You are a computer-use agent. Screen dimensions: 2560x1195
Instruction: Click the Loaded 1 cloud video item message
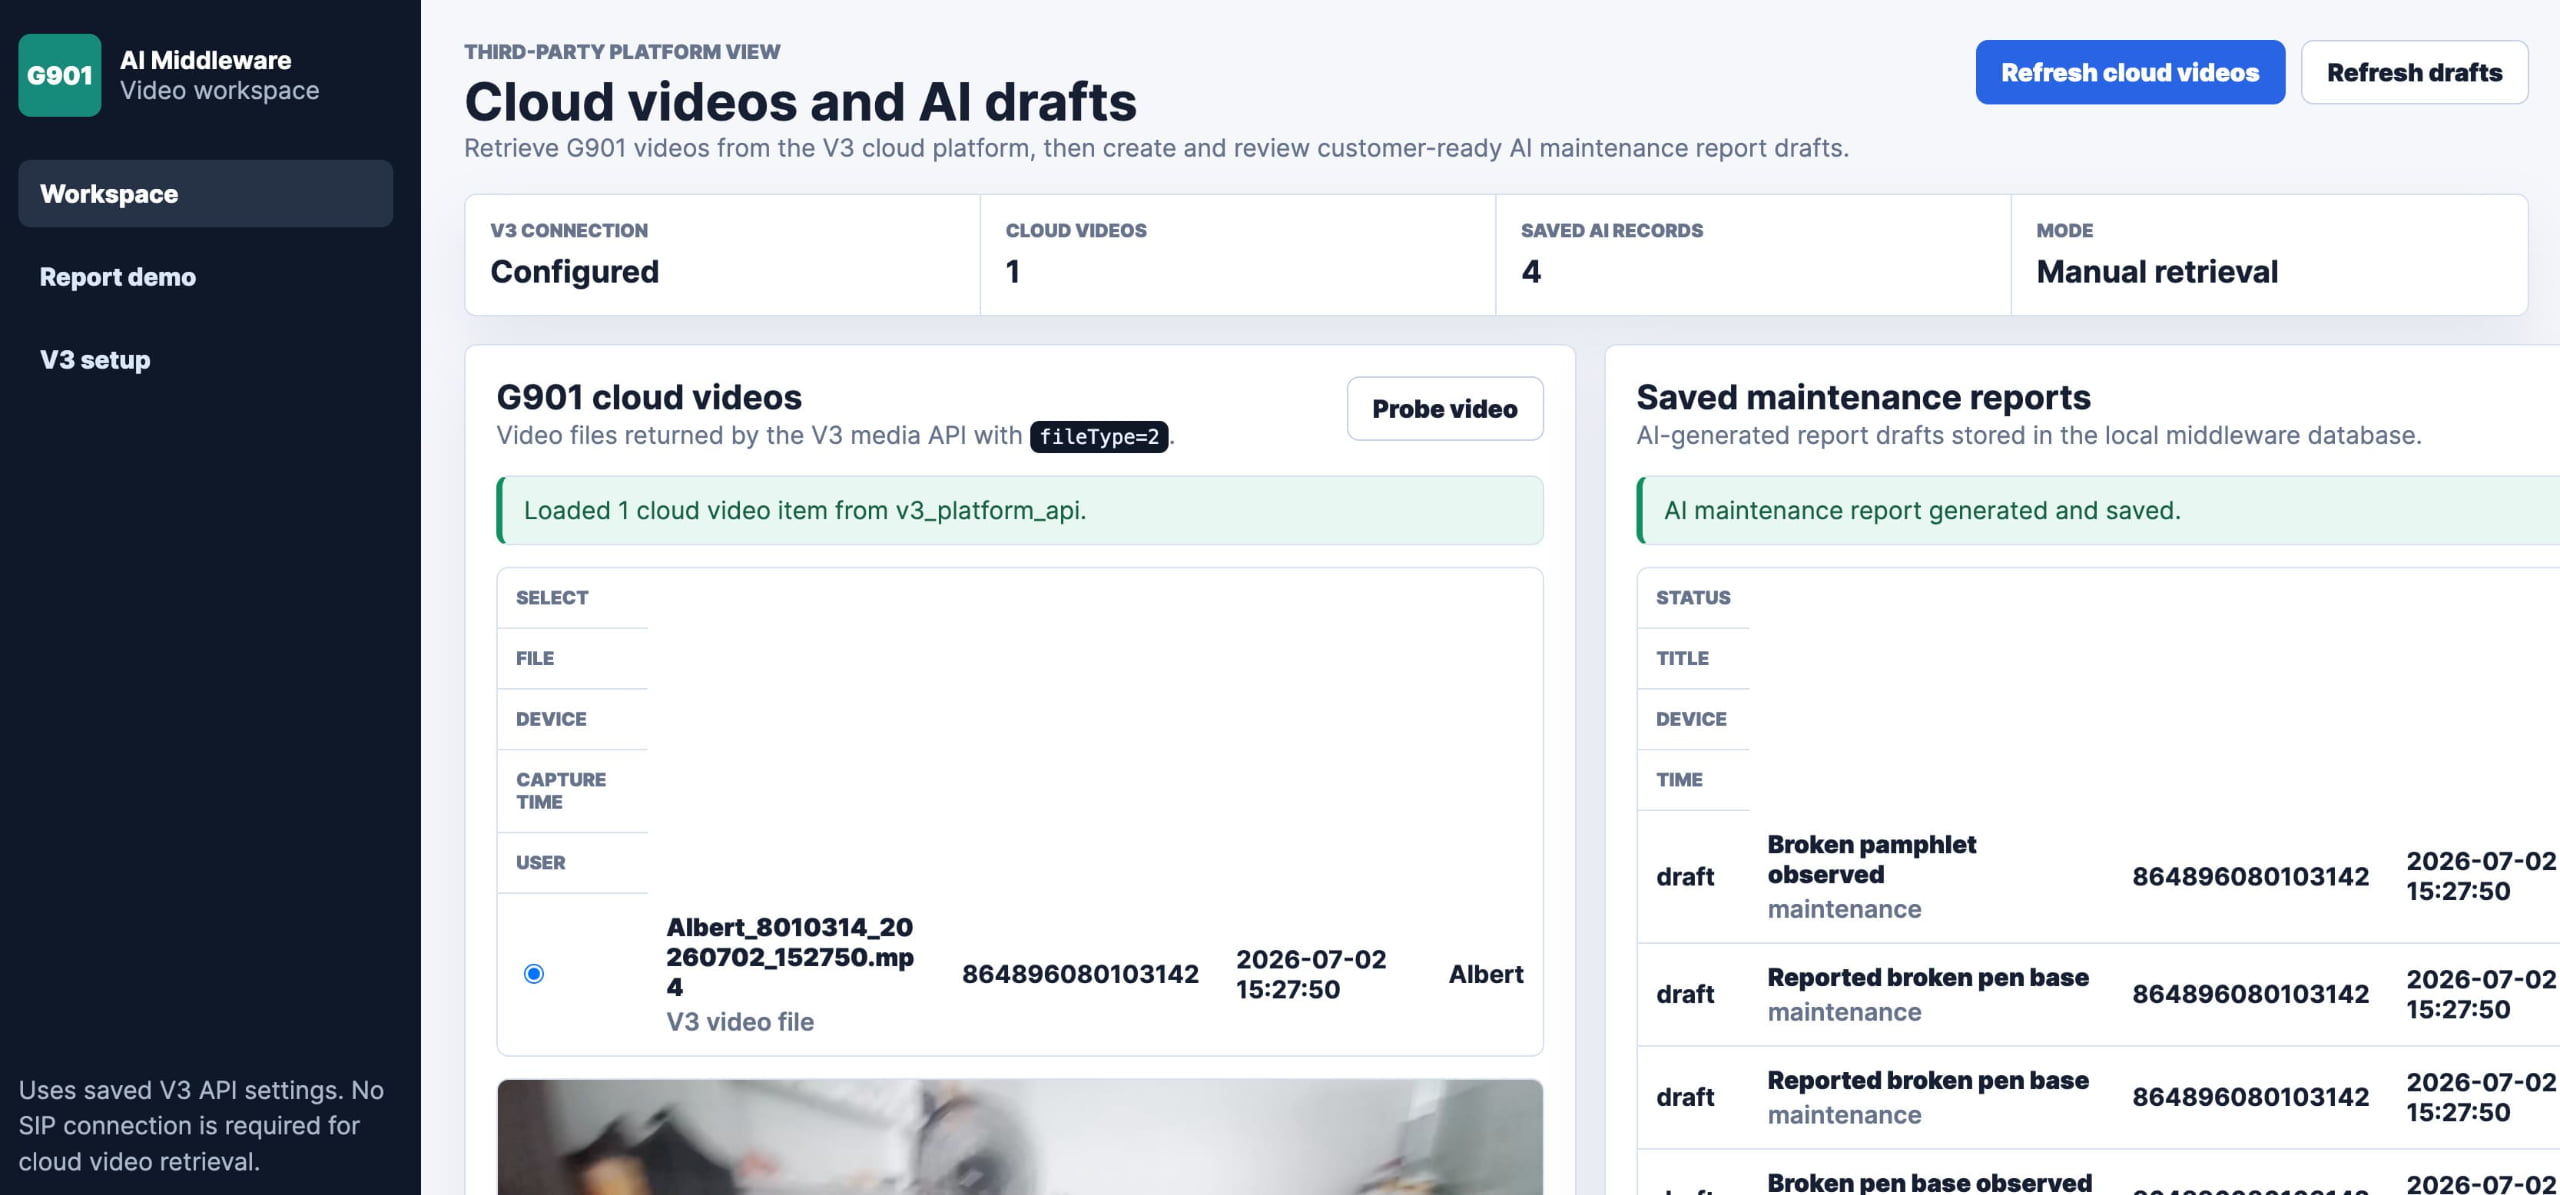pyautogui.click(x=1019, y=510)
